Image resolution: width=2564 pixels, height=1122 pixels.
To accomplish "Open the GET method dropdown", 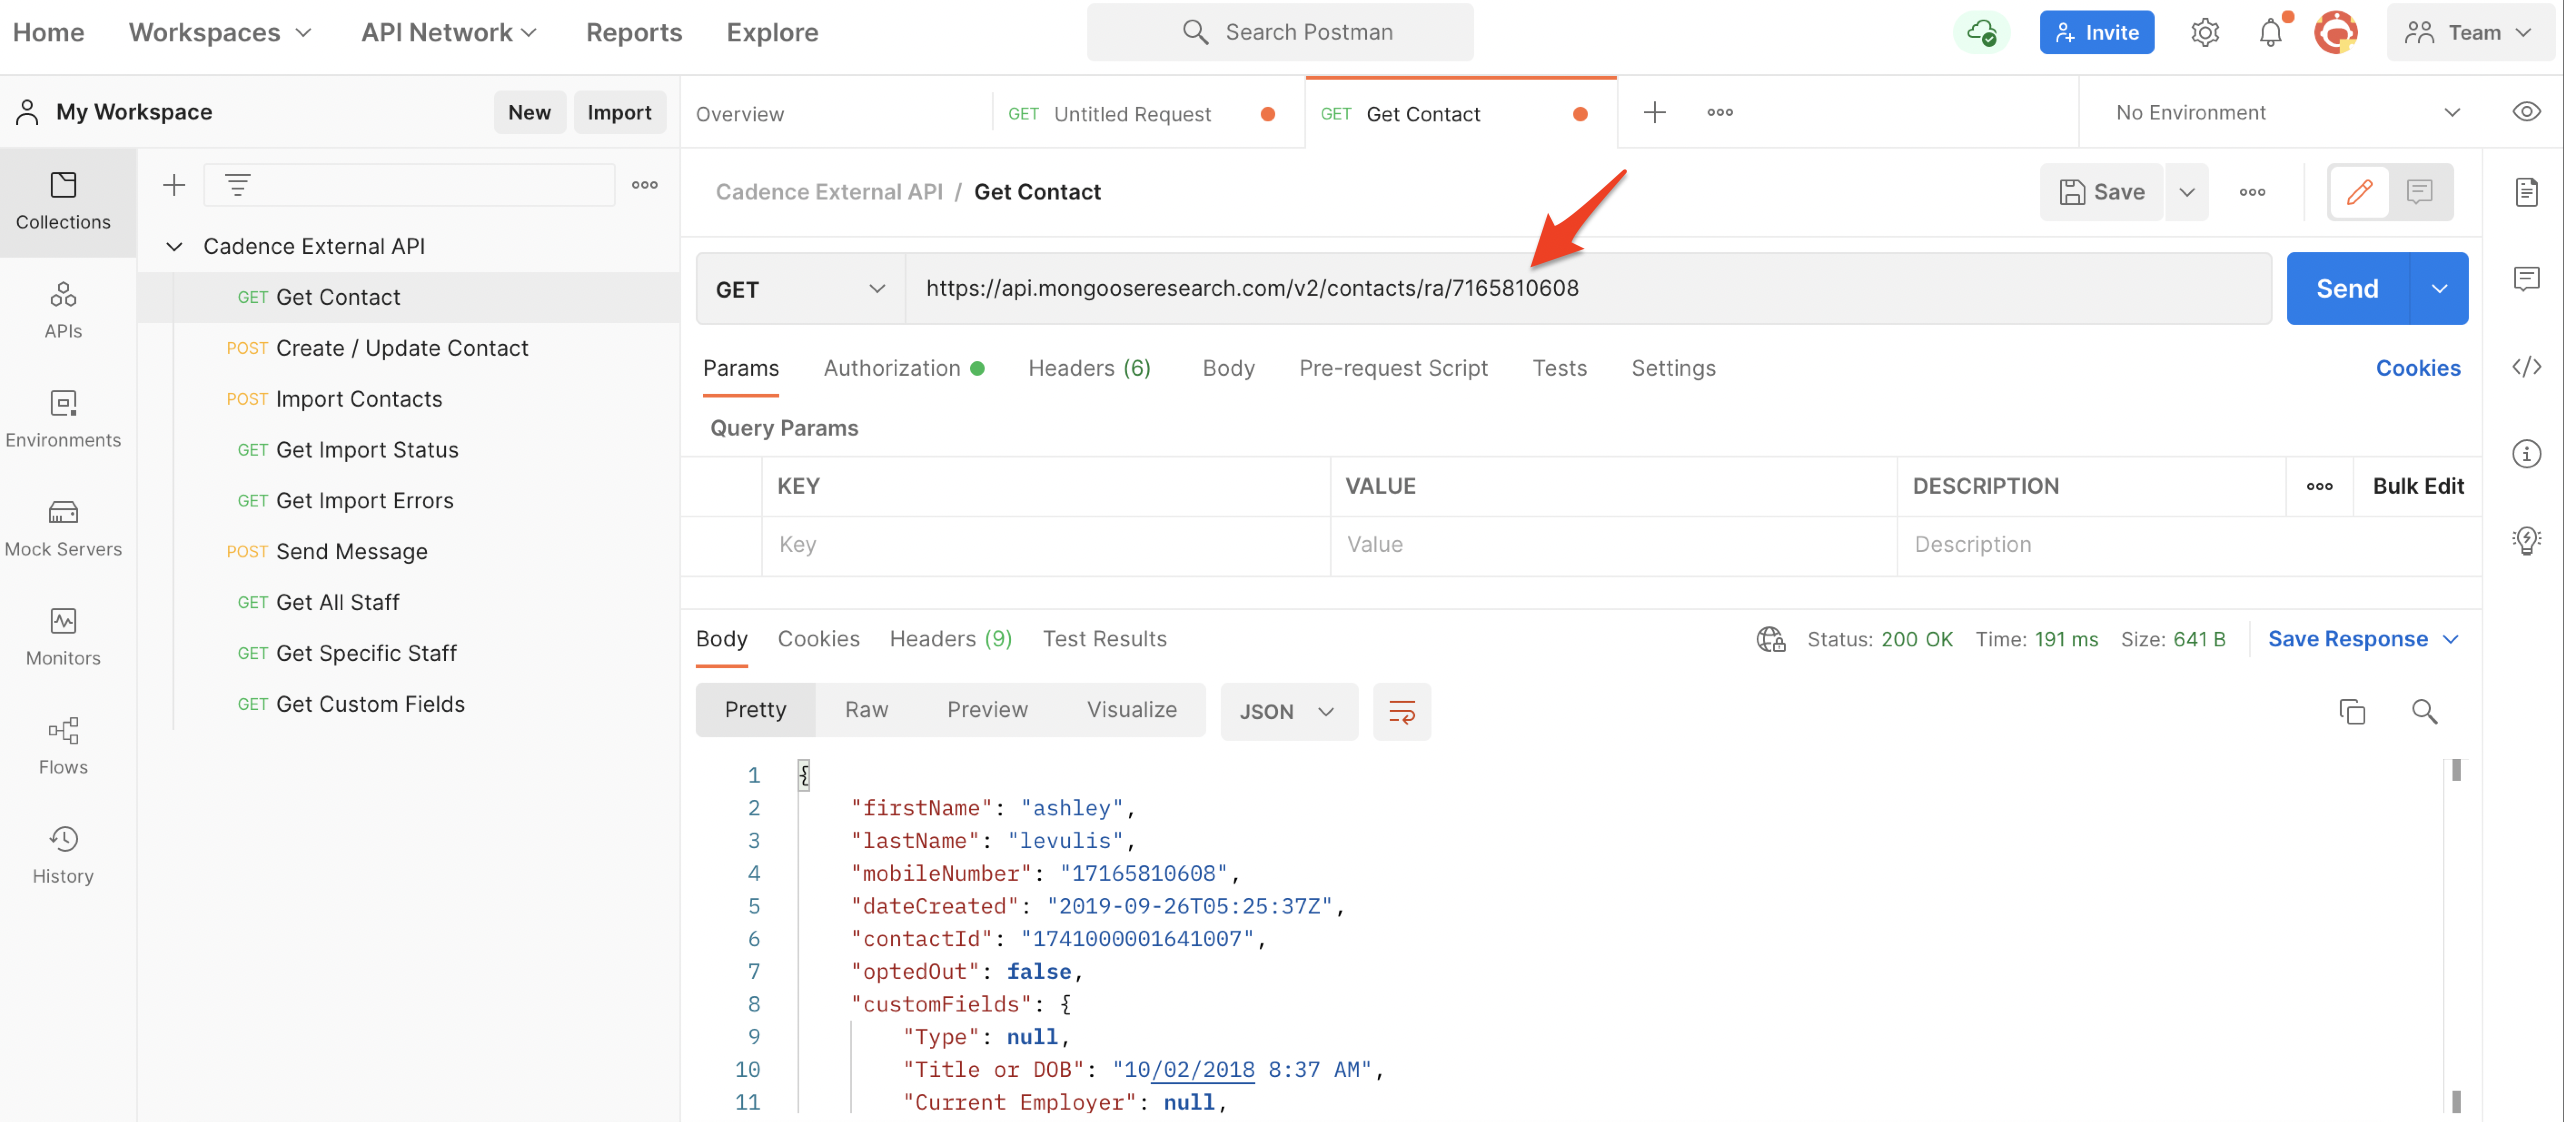I will [x=800, y=289].
